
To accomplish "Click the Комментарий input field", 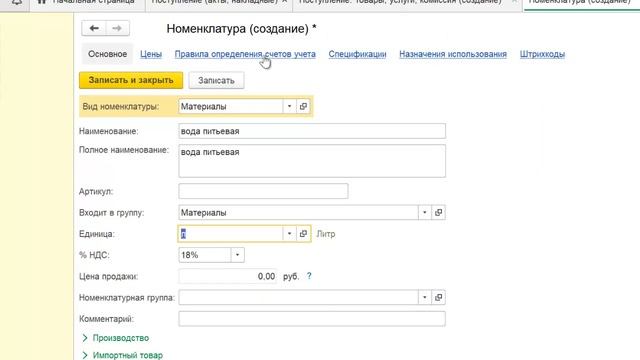I will [312, 319].
